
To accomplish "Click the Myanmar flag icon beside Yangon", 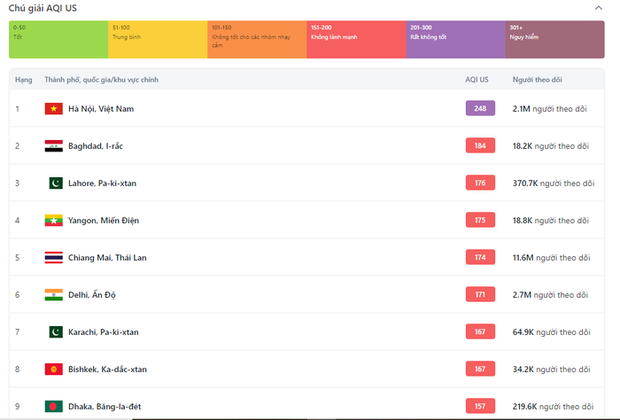I will coord(54,220).
